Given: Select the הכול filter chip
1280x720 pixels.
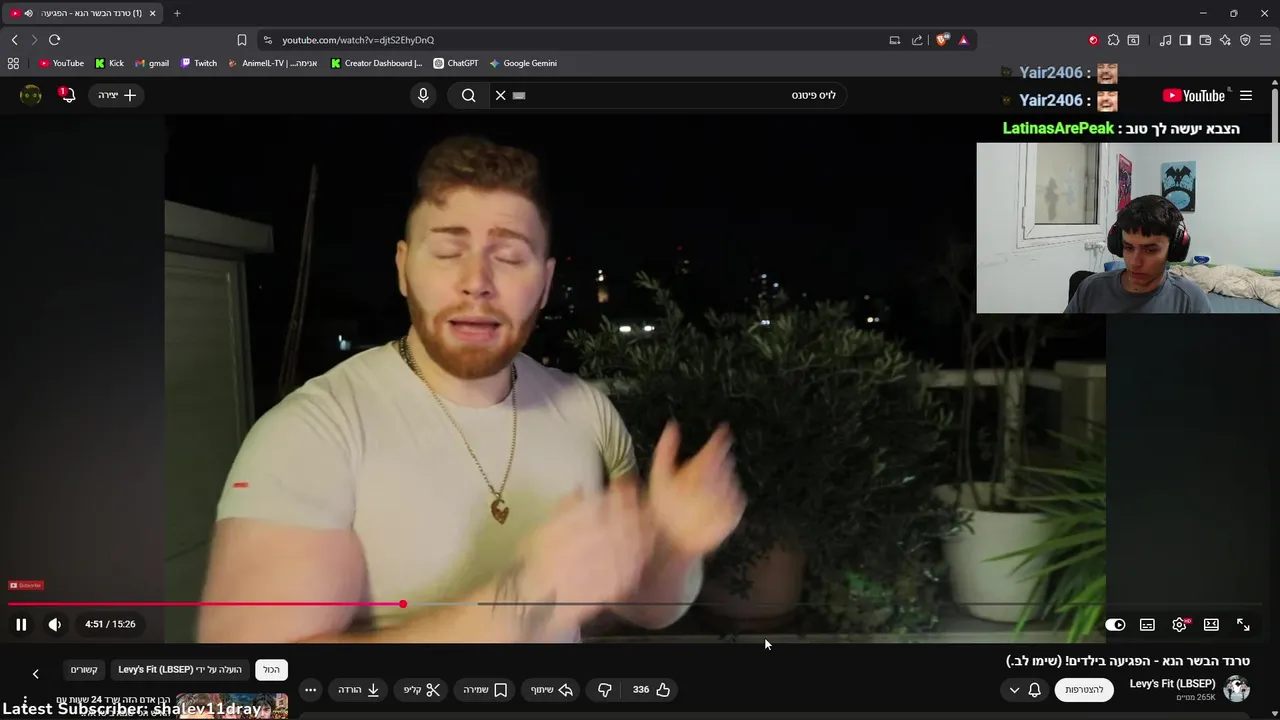Looking at the screenshot, I should point(272,670).
